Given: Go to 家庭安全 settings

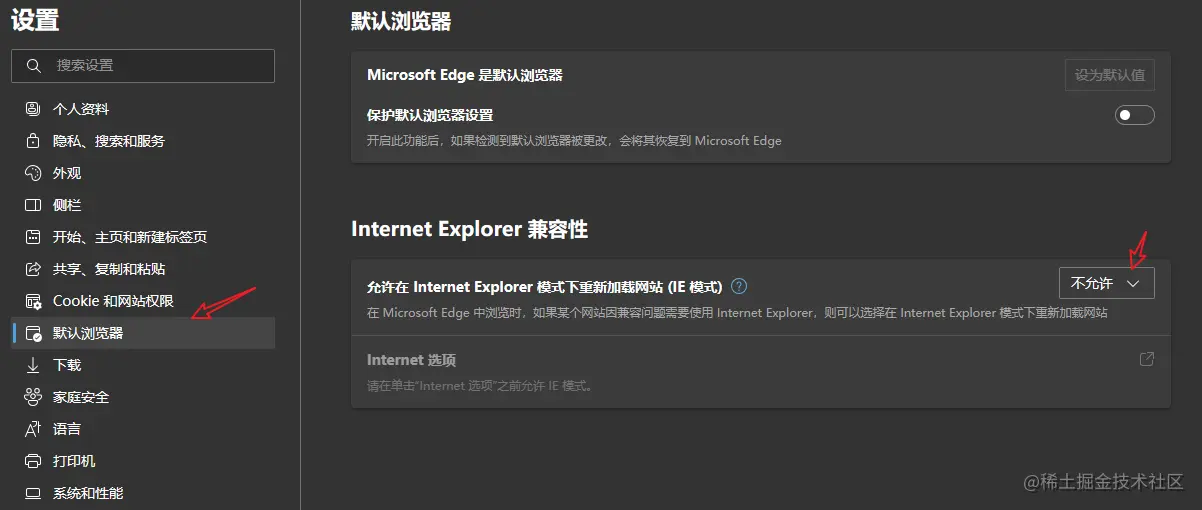Looking at the screenshot, I should pyautogui.click(x=143, y=397).
